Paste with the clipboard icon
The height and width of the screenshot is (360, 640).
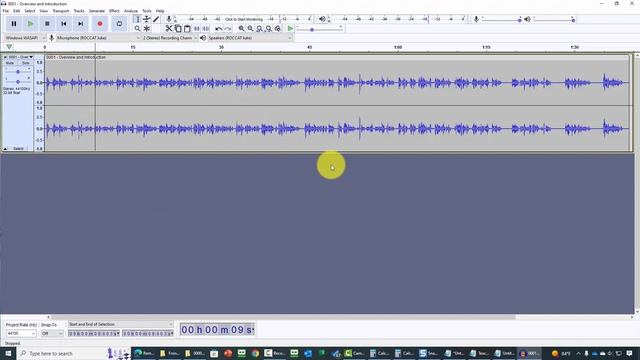pyautogui.click(x=187, y=29)
